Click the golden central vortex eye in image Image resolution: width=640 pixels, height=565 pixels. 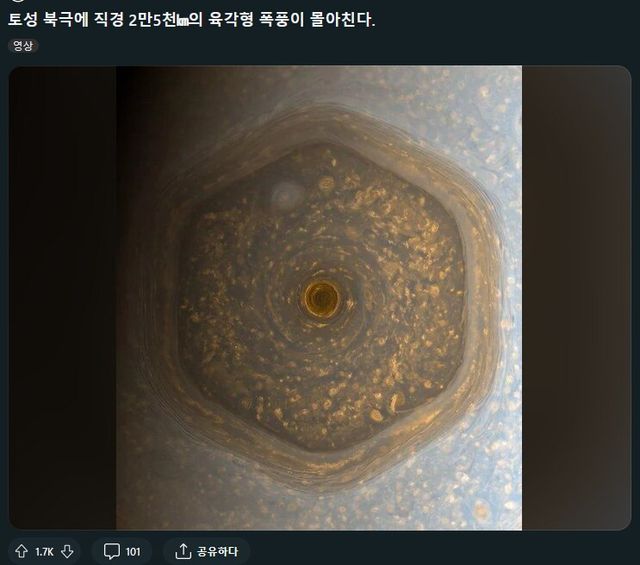pos(322,298)
